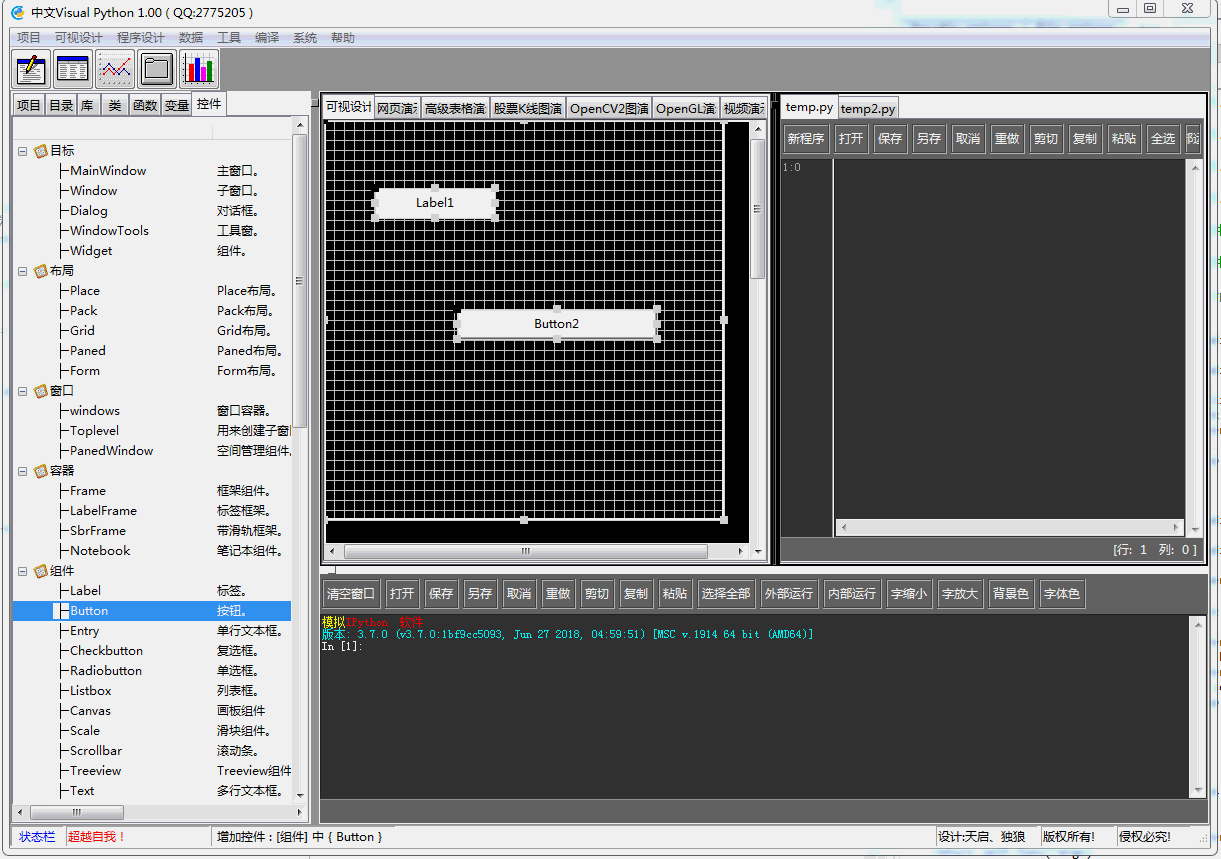Click 字体色 to set console font color
Screen dimensions: 1221x859
(x=1061, y=594)
